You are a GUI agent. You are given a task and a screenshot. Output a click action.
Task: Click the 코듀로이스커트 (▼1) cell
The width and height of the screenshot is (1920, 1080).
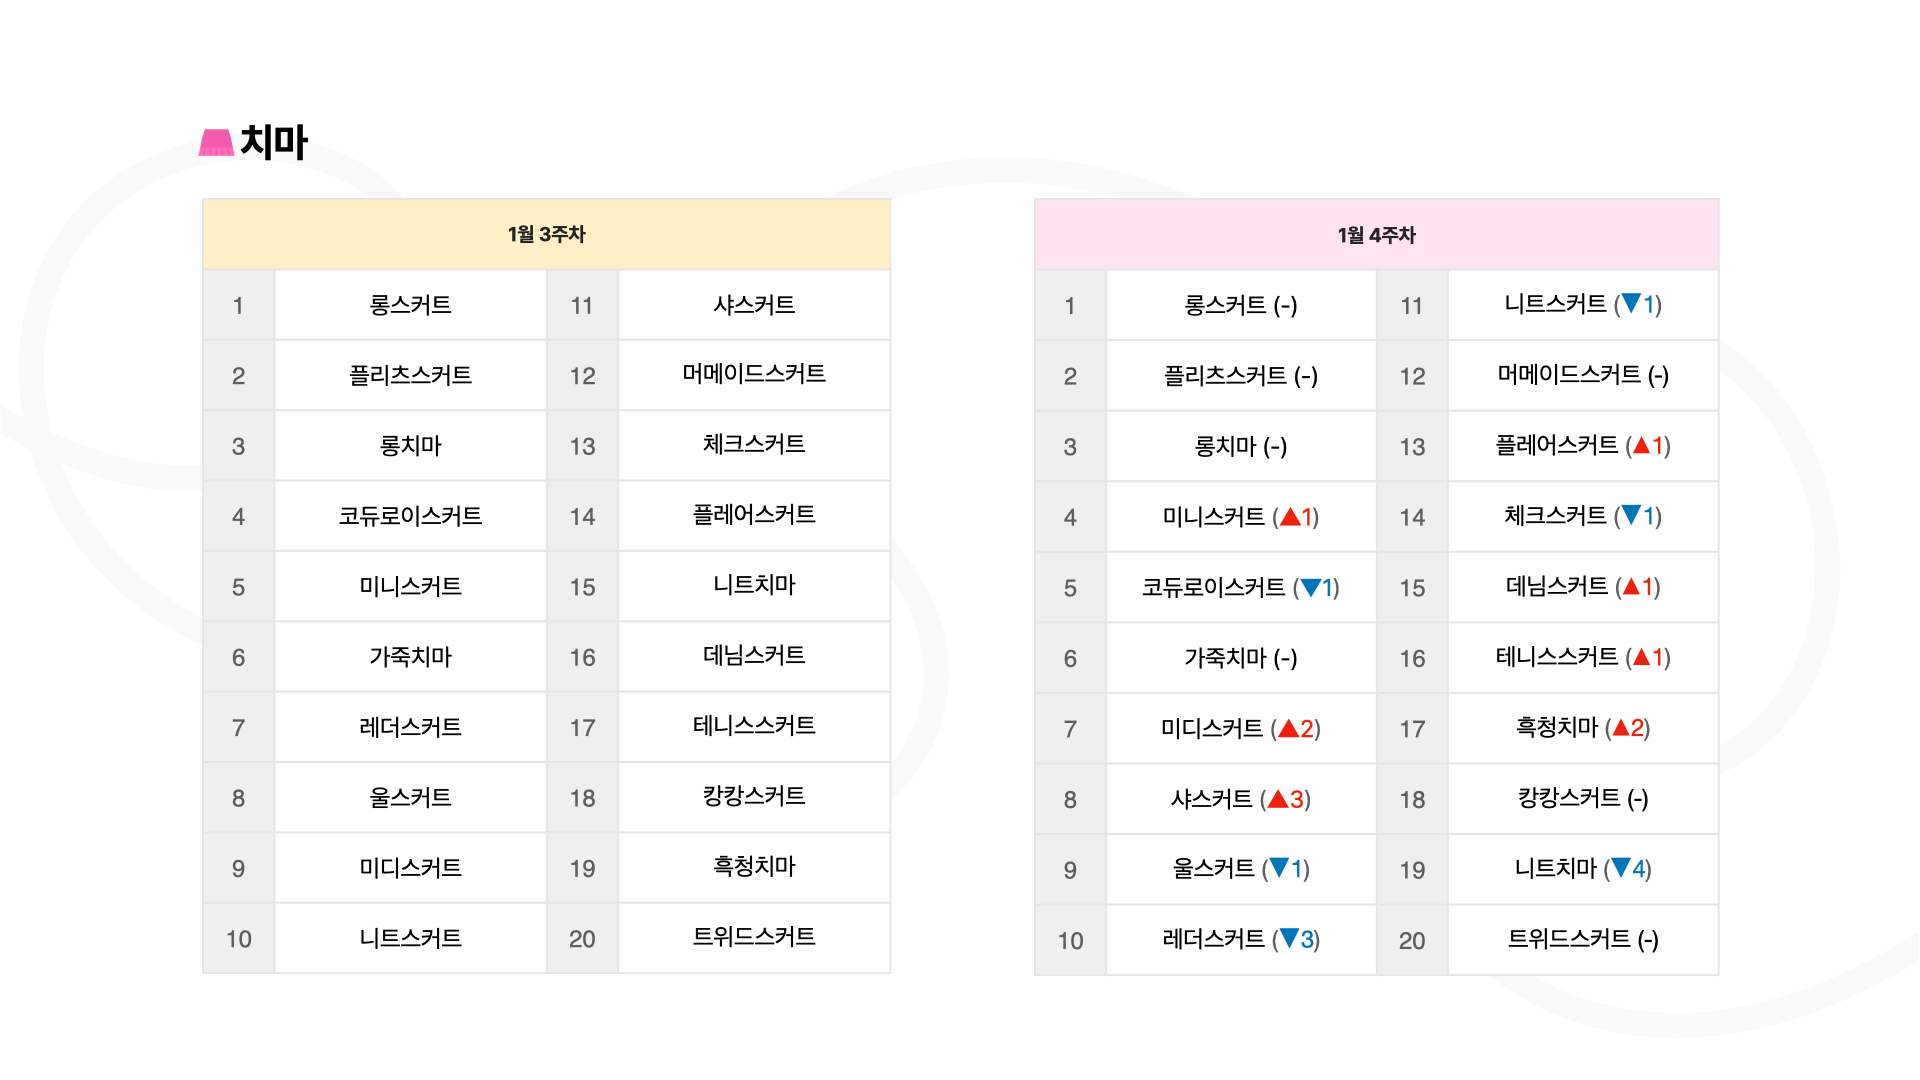pos(1241,588)
